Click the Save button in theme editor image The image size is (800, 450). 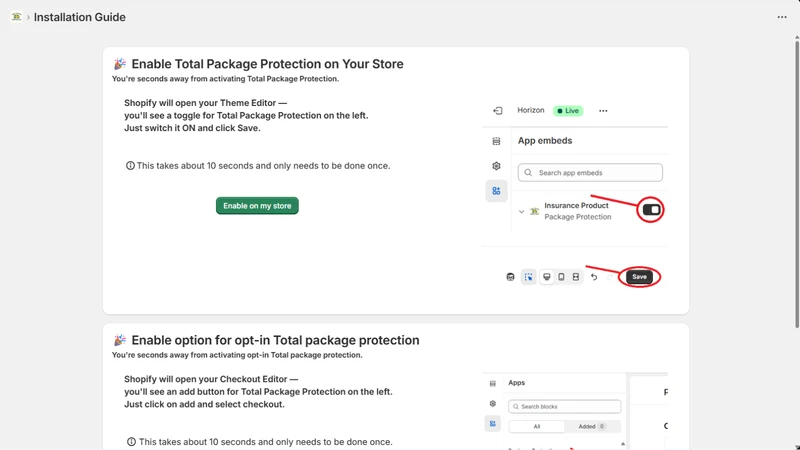tap(639, 277)
